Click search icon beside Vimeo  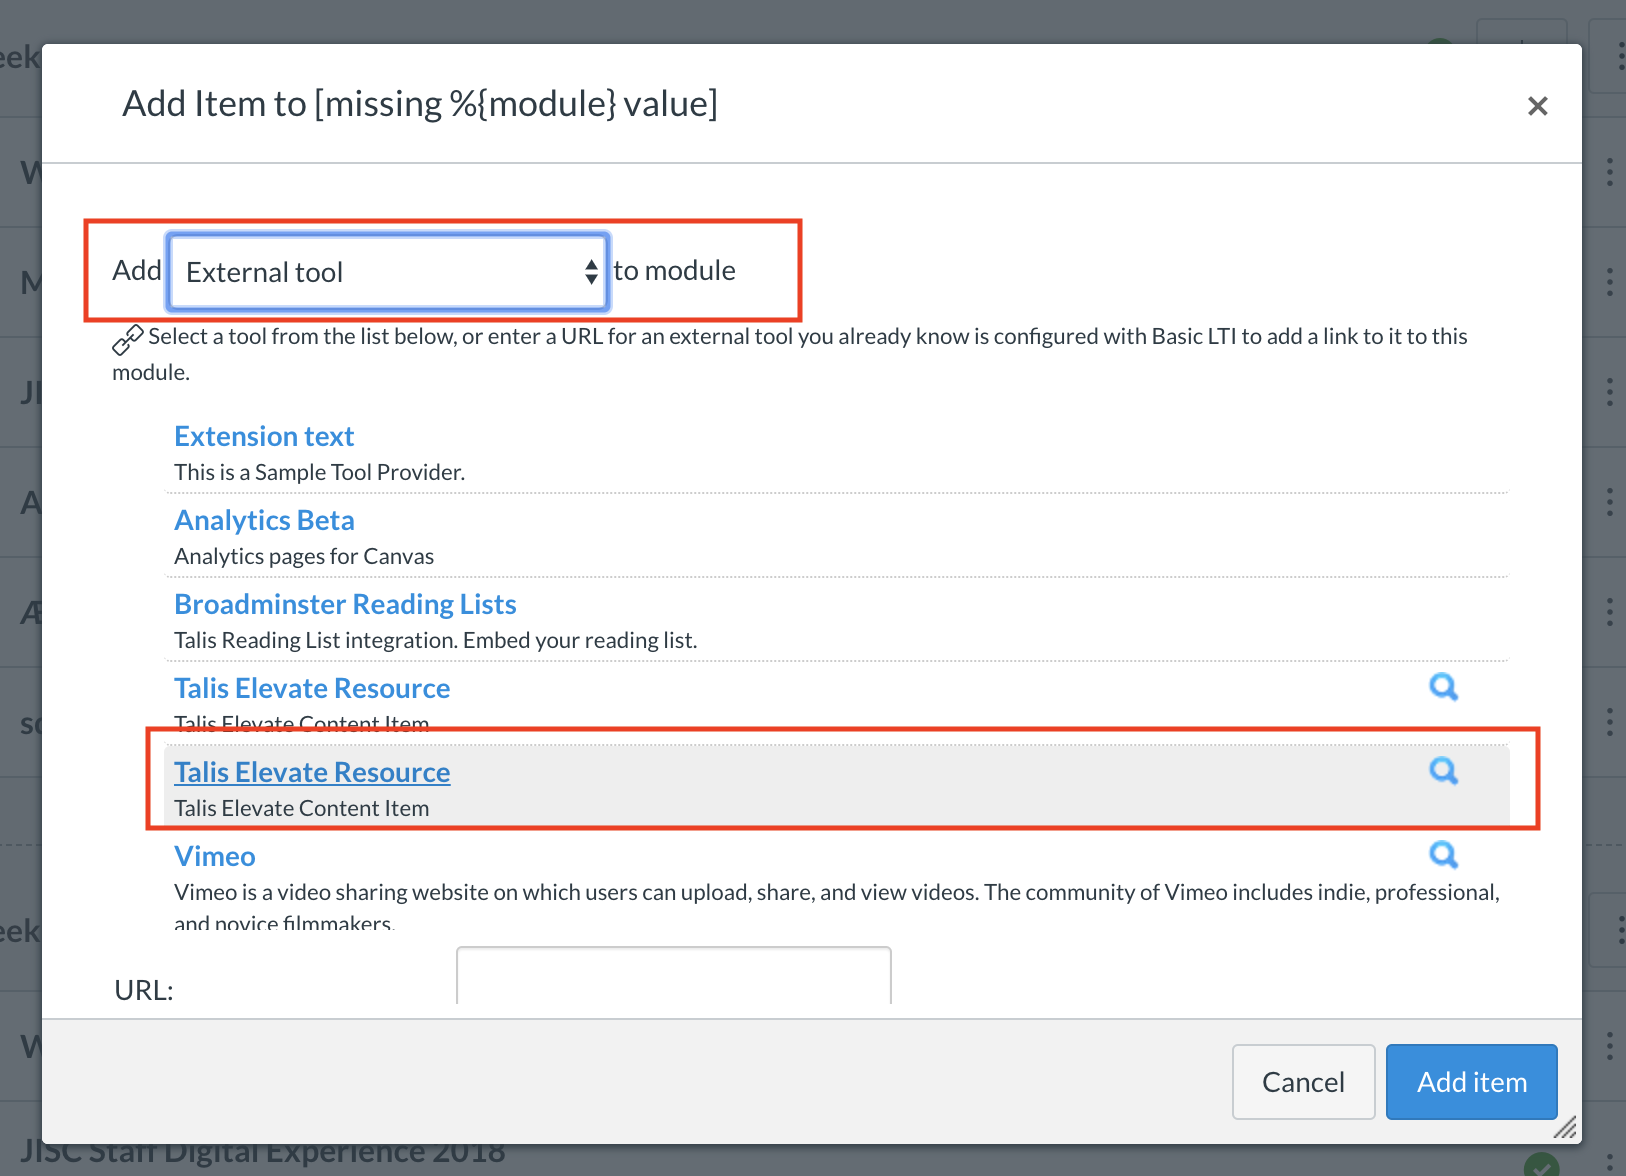[1443, 855]
